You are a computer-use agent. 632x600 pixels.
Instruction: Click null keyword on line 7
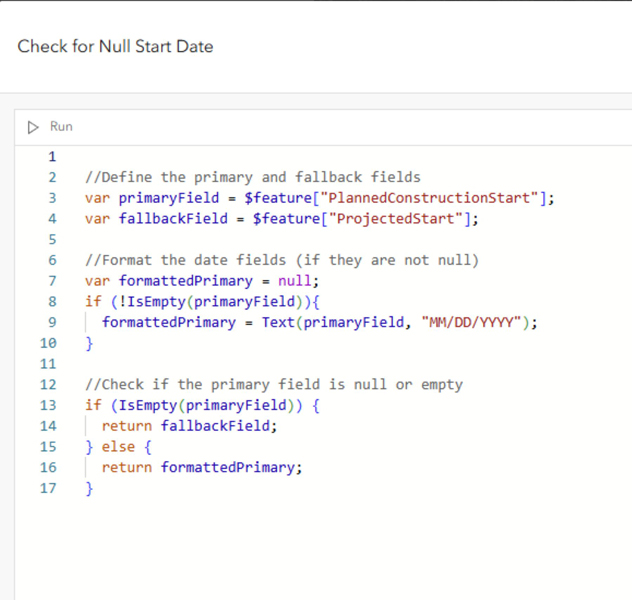coord(294,281)
